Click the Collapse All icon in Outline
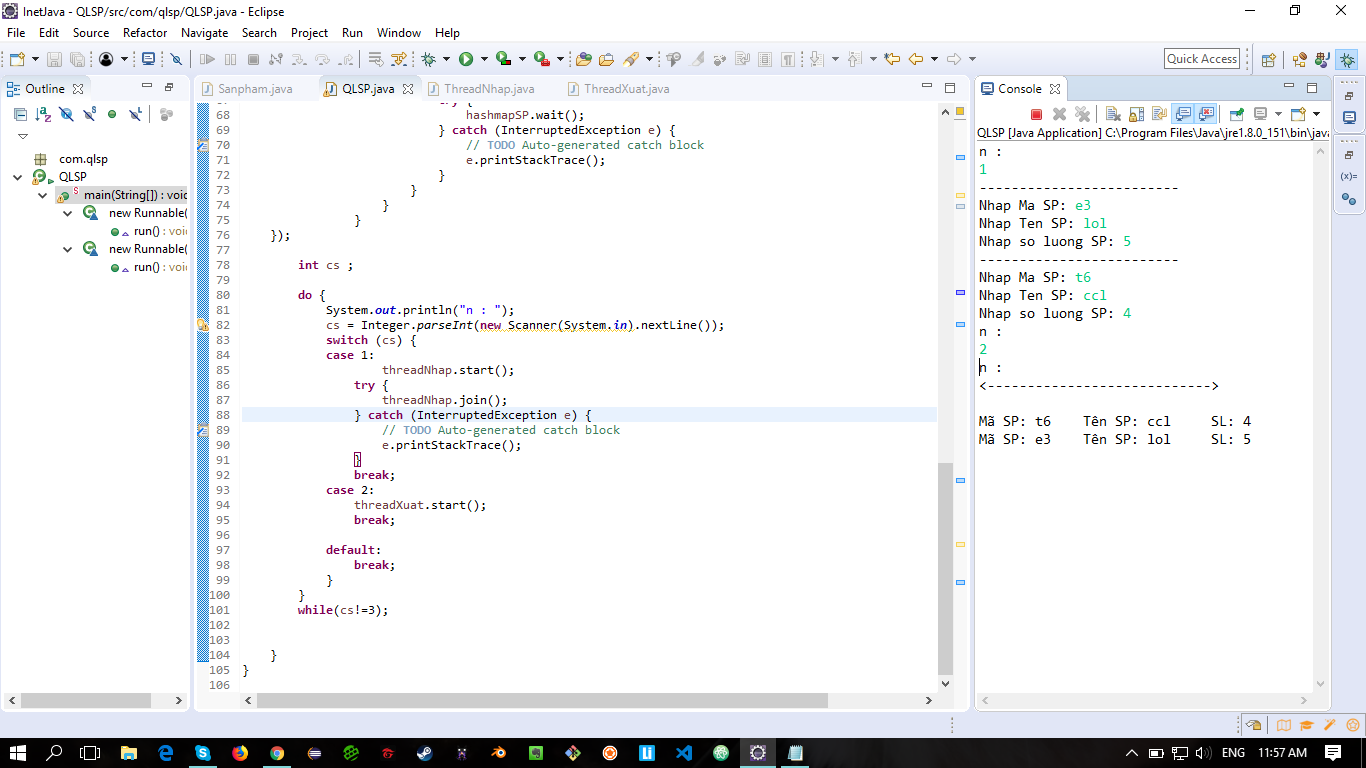 click(x=19, y=114)
